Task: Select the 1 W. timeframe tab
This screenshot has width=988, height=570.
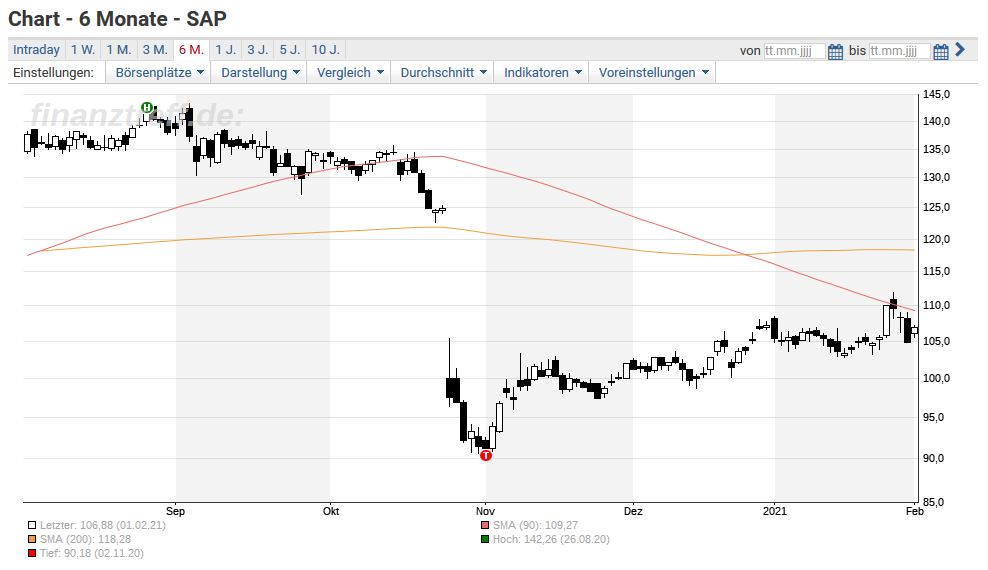Action: click(83, 50)
